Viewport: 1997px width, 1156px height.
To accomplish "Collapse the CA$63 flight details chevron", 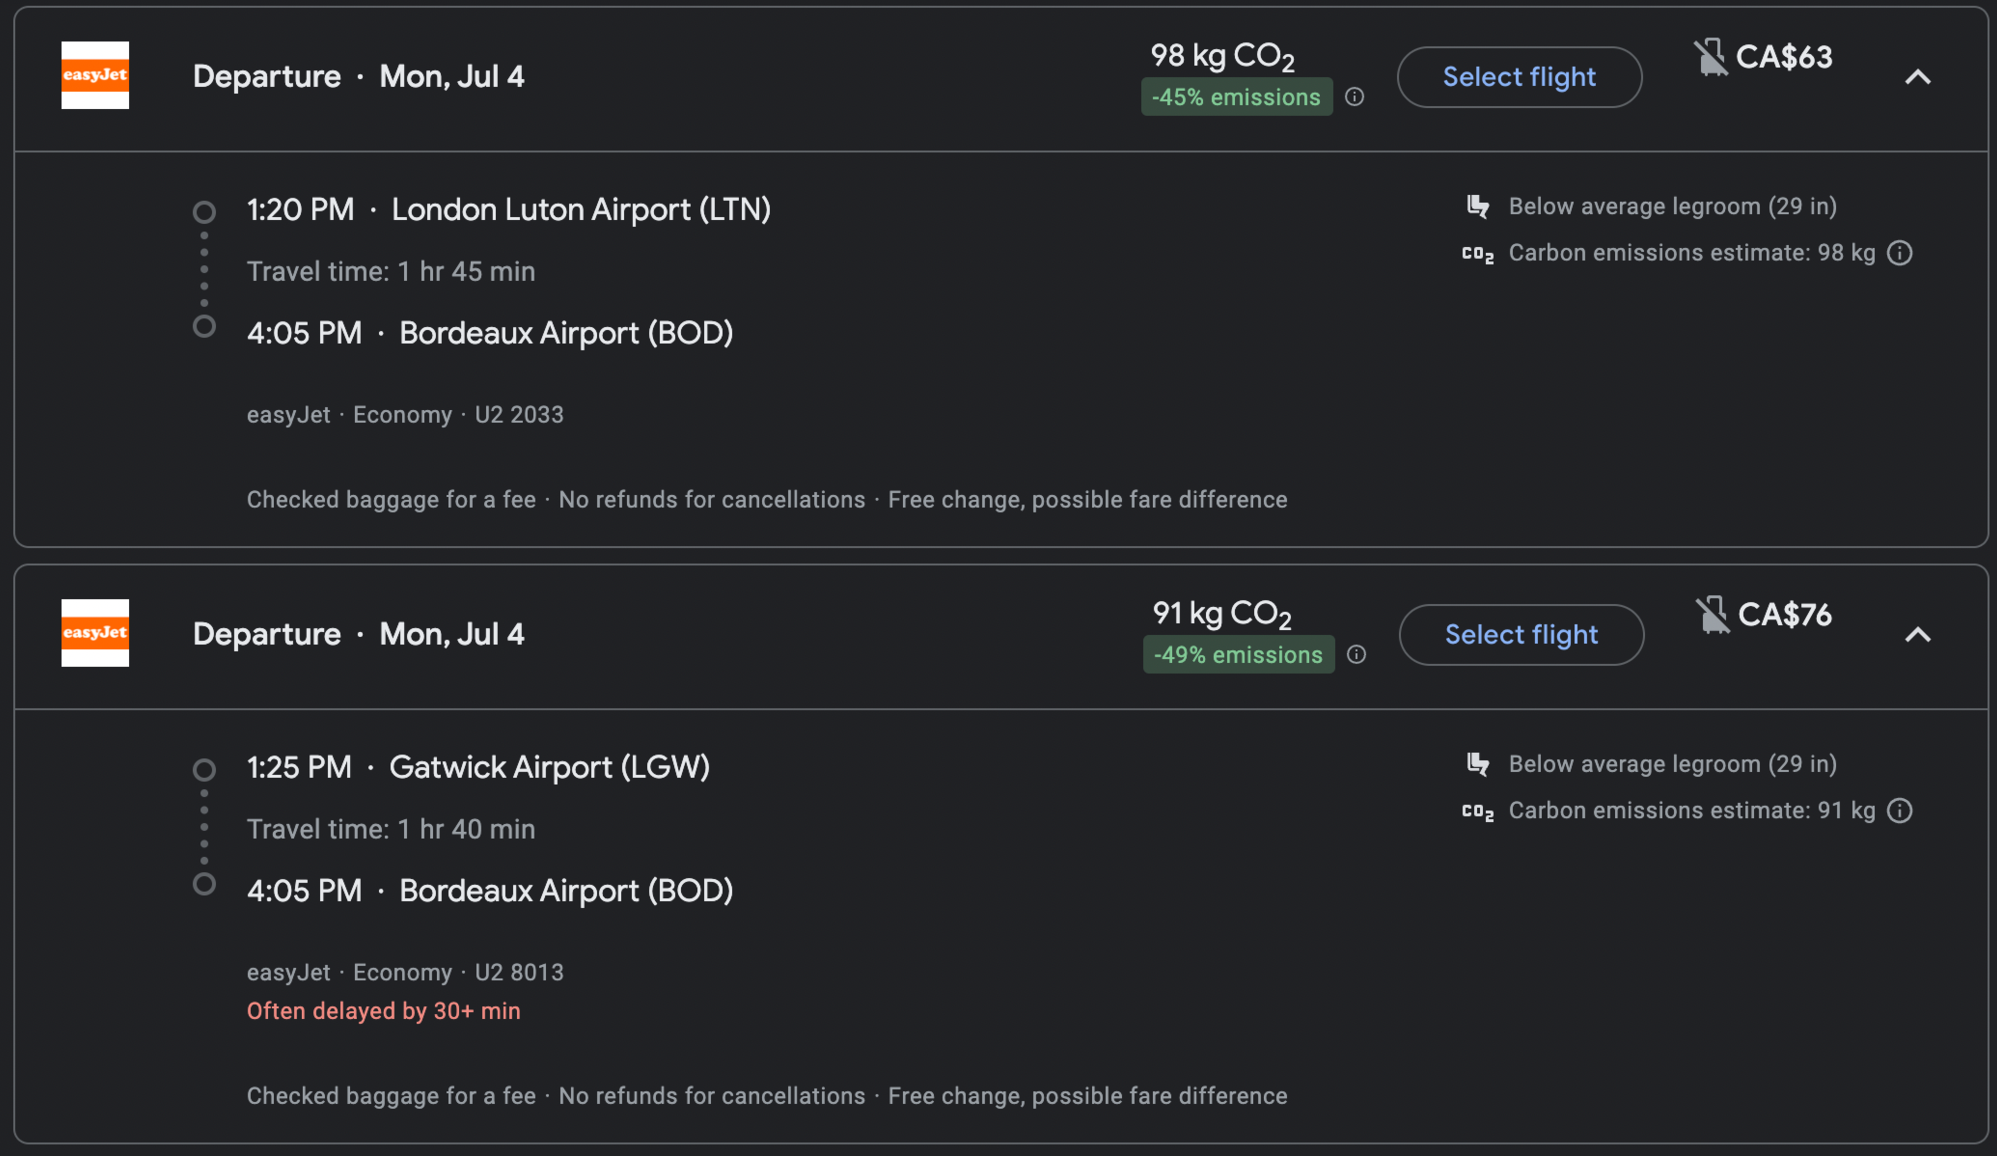I will click(1918, 77).
